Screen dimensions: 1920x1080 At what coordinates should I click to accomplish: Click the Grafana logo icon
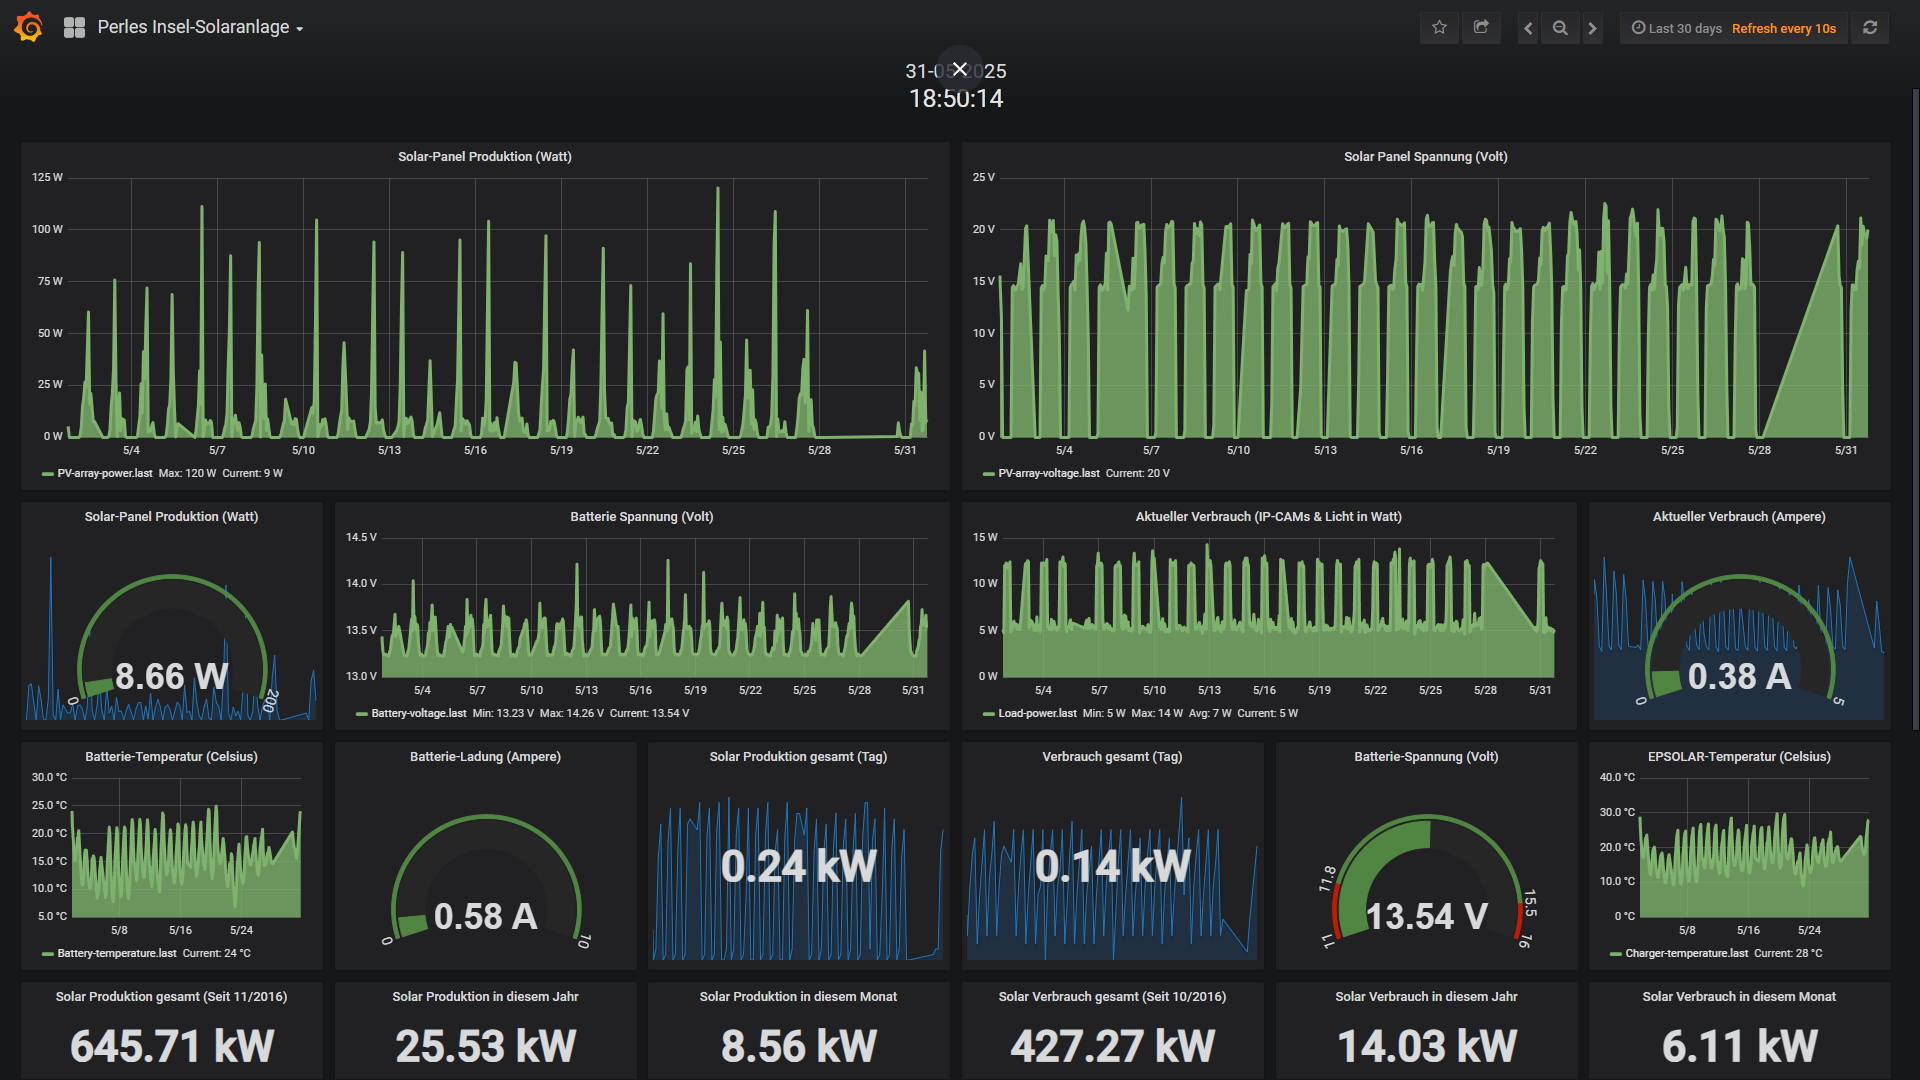tap(29, 27)
